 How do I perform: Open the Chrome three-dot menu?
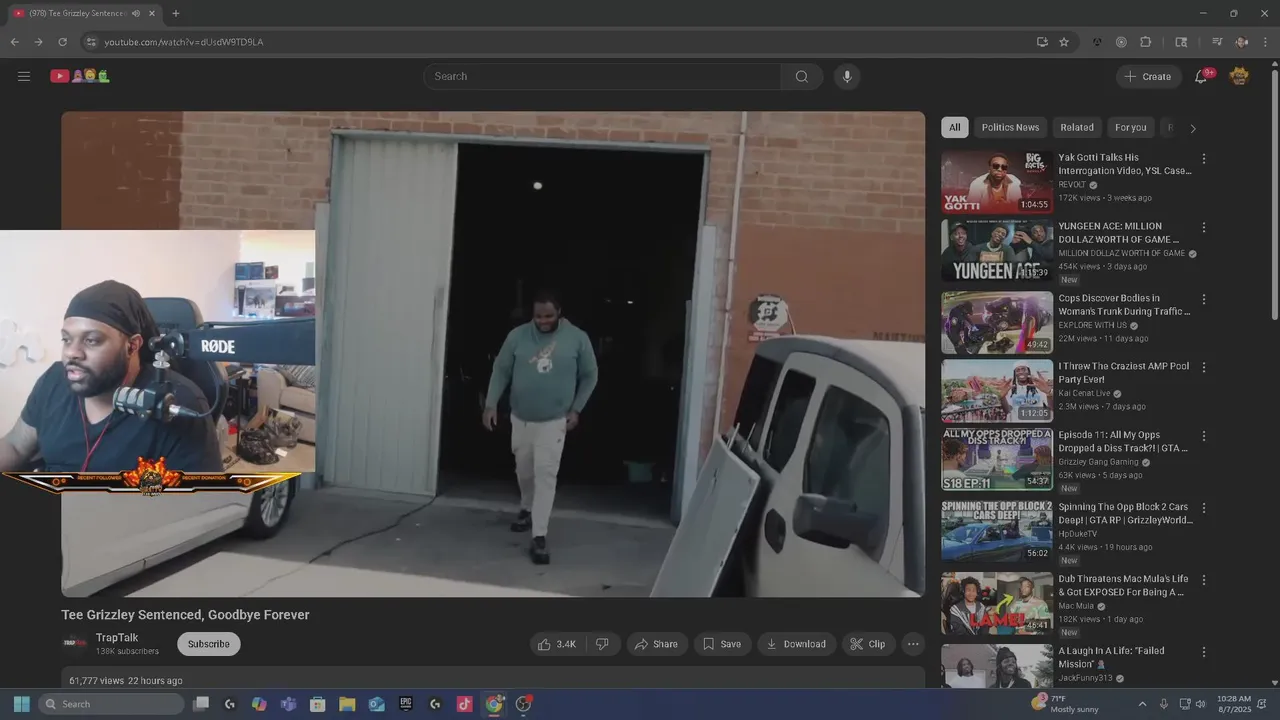click(1266, 42)
